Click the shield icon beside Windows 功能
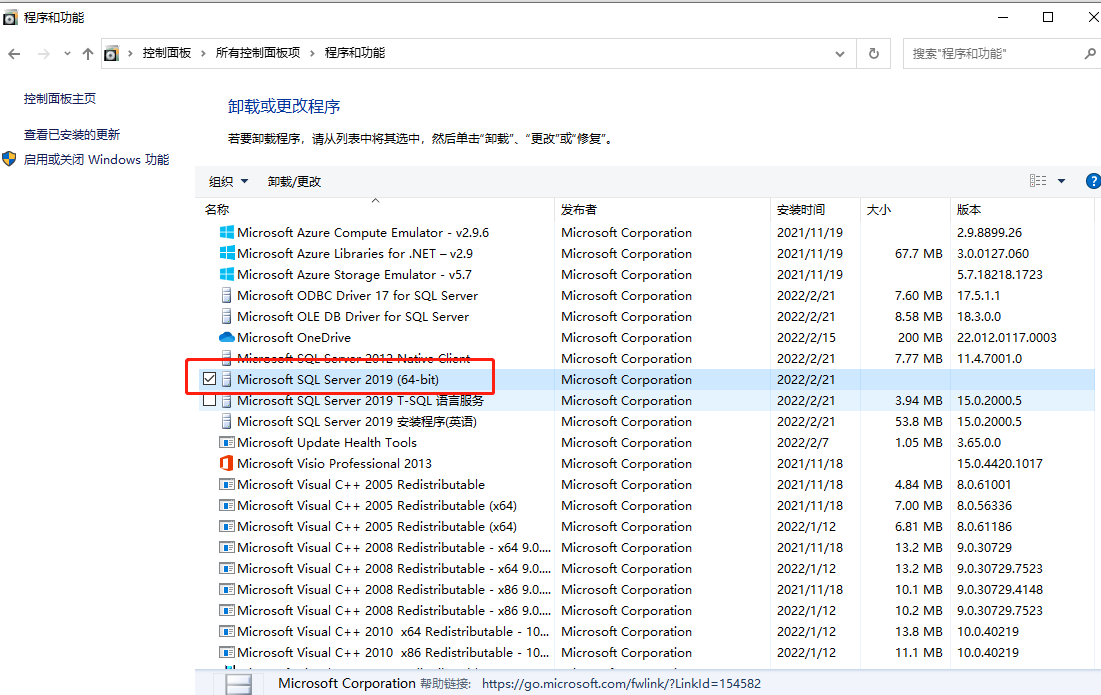The width and height of the screenshot is (1101, 695). [x=9, y=159]
